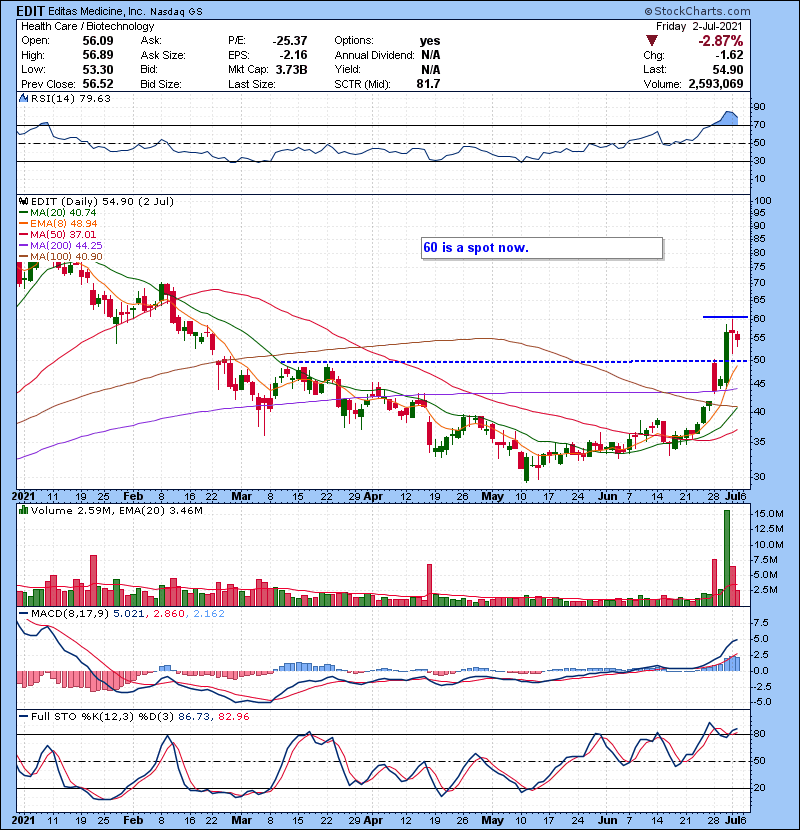Click the MACD signal value 2.860
Viewport: 800px width, 830px height.
[x=168, y=614]
